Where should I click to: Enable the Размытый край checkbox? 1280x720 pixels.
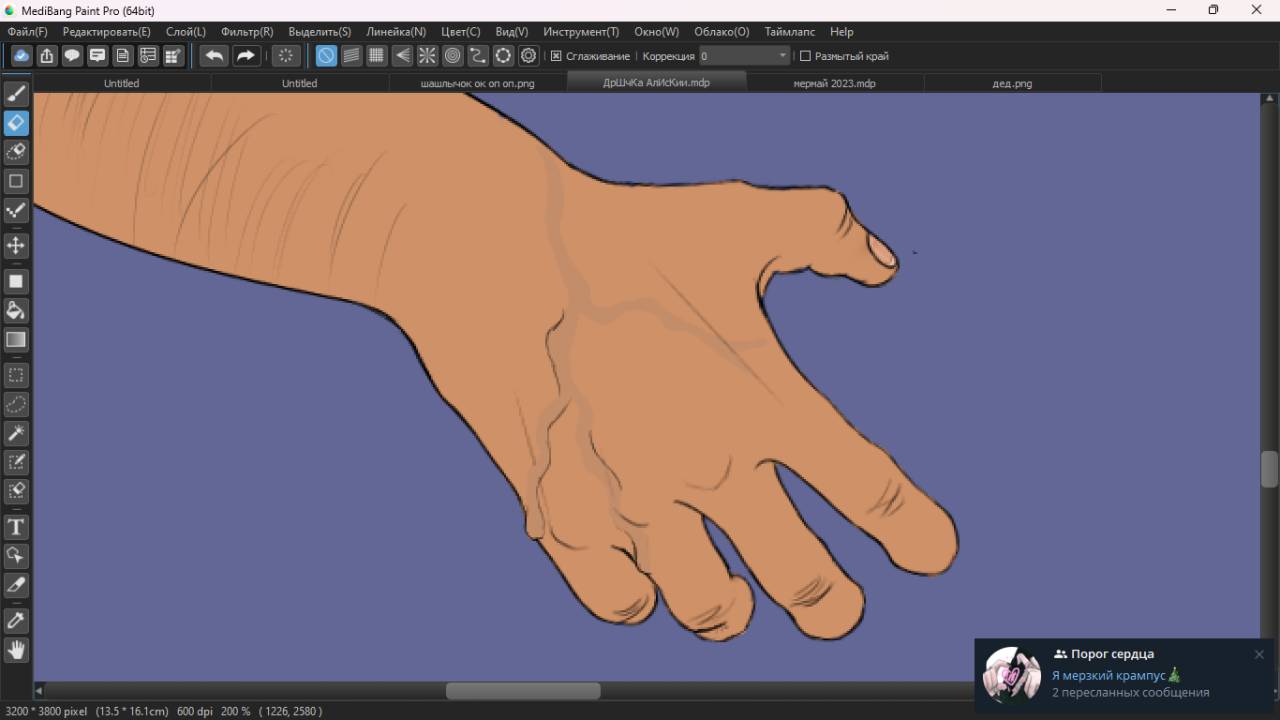coord(805,56)
